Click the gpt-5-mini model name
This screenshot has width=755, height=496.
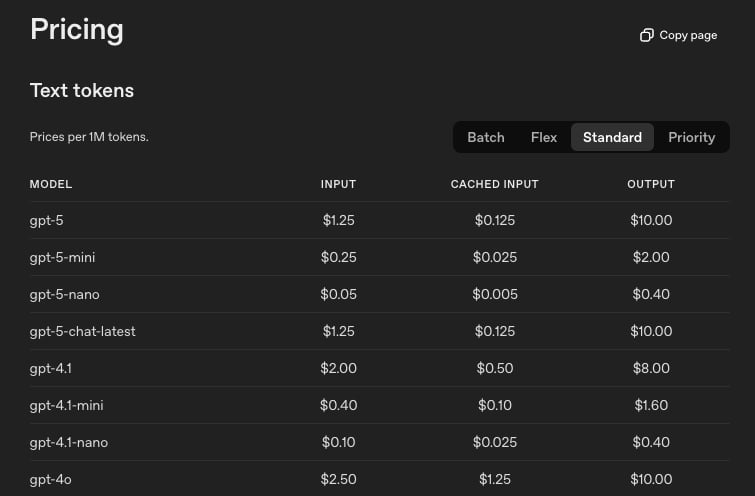62,258
